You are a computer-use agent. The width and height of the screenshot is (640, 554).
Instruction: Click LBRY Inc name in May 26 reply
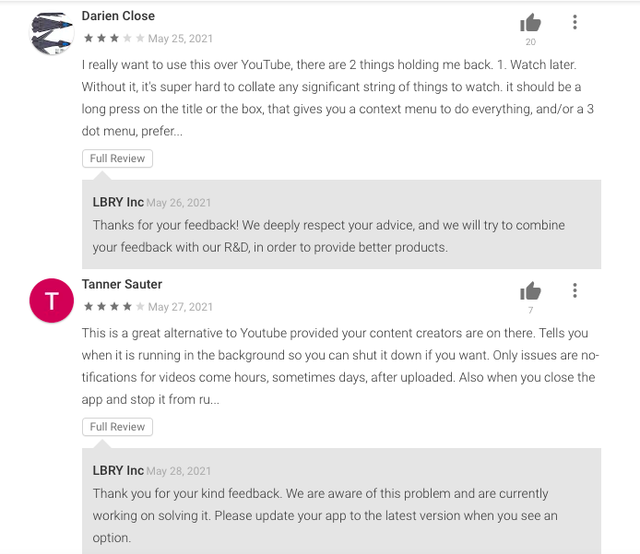118,202
